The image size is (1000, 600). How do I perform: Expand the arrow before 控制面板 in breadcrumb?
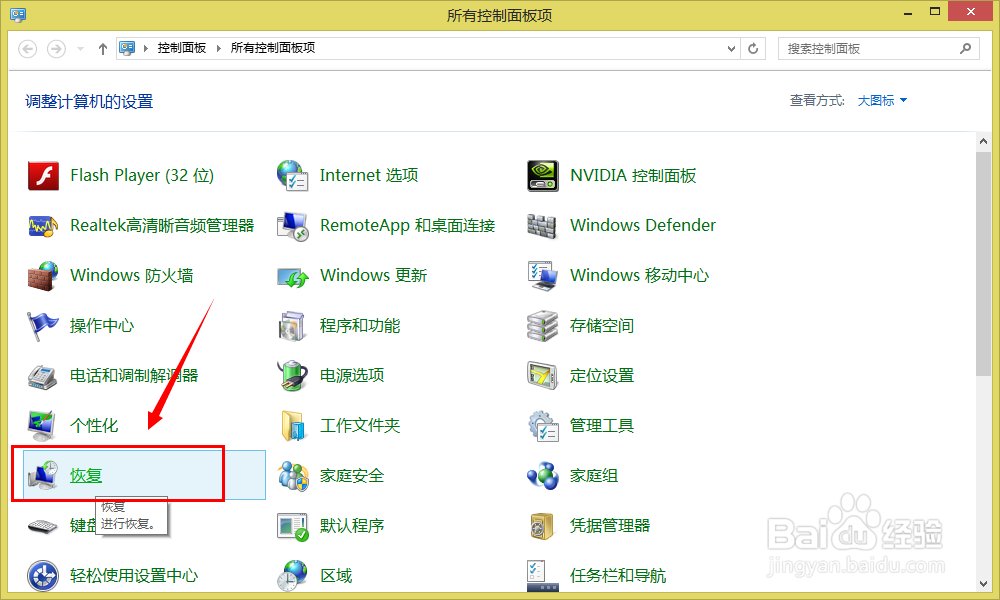pyautogui.click(x=145, y=48)
